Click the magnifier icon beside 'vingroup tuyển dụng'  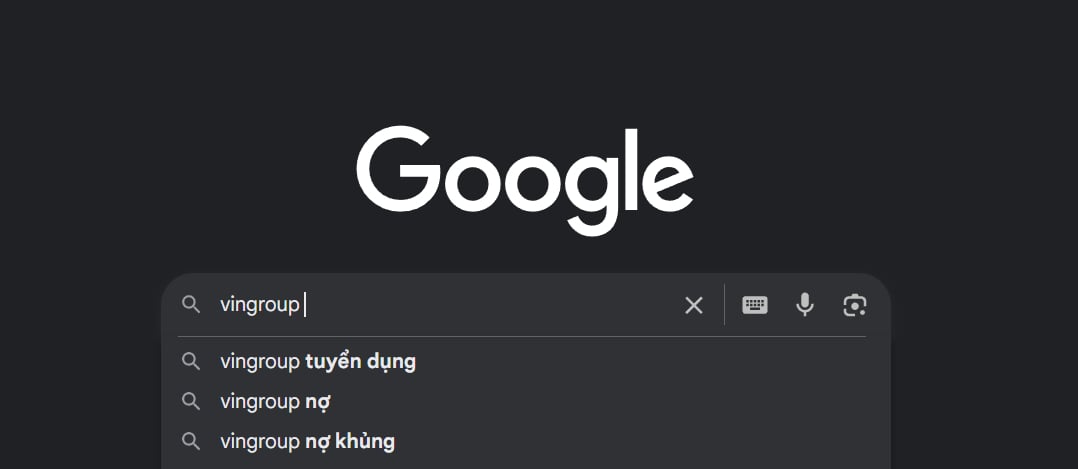190,362
